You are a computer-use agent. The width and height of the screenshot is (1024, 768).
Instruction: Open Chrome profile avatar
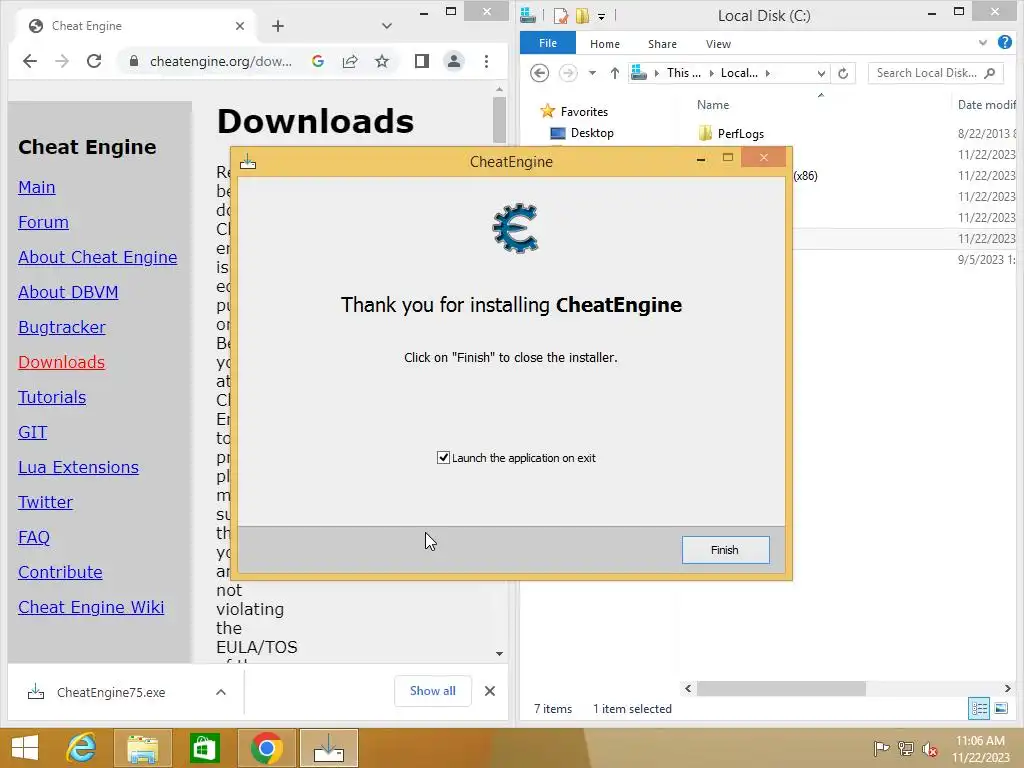[x=454, y=61]
